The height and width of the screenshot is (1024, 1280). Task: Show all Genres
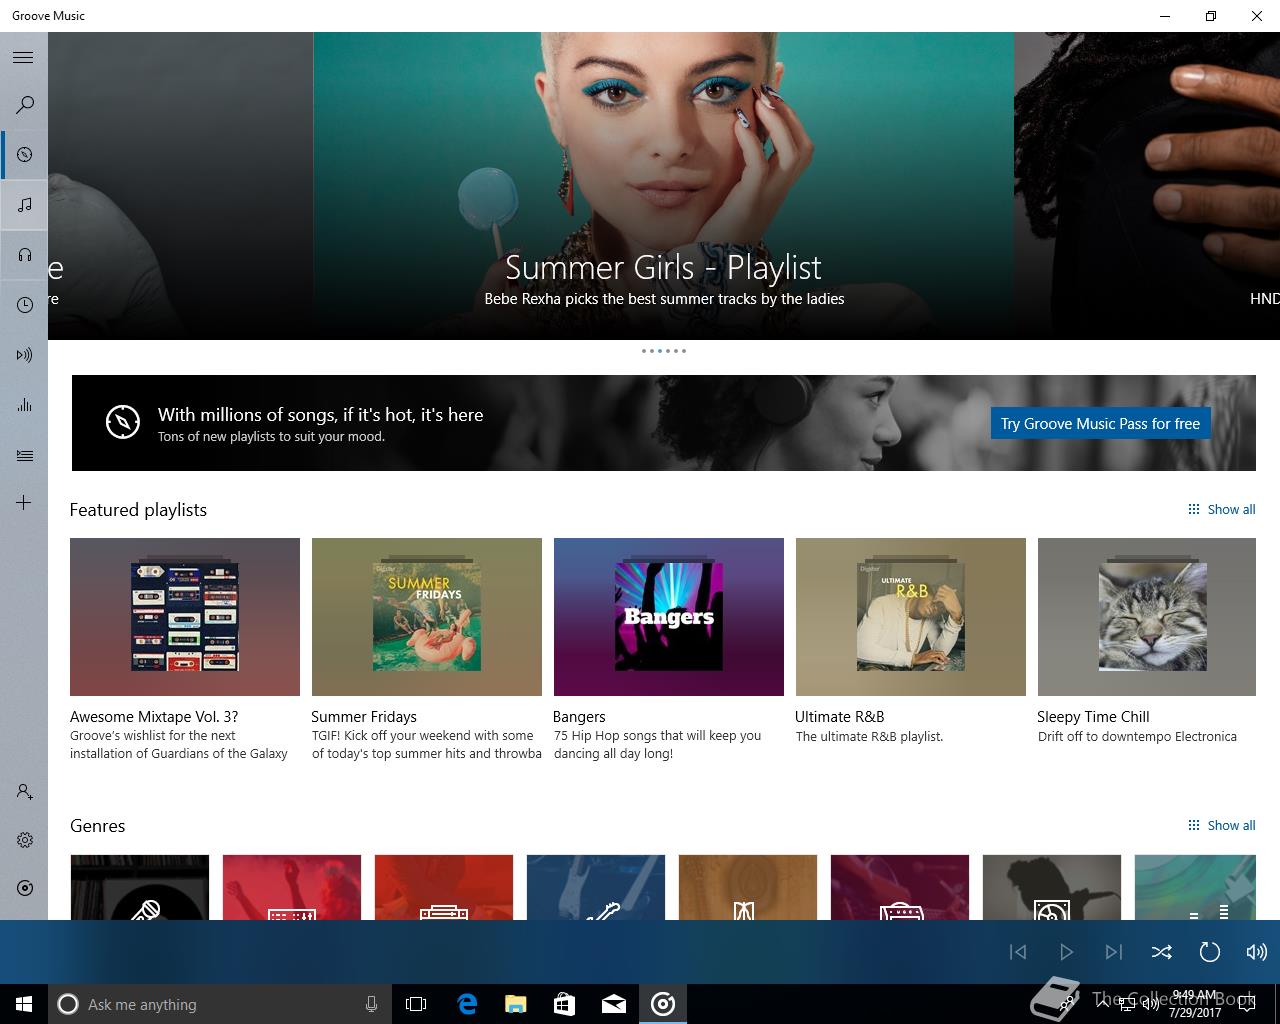tap(1221, 825)
